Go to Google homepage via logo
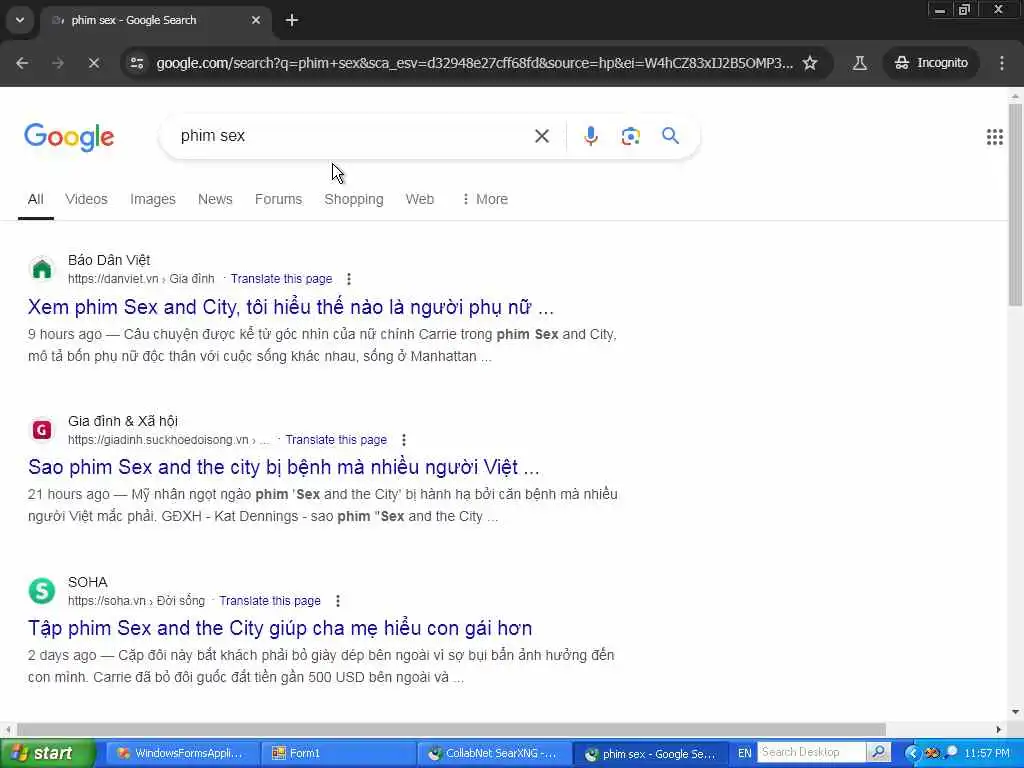Viewport: 1024px width, 768px height. 69,136
